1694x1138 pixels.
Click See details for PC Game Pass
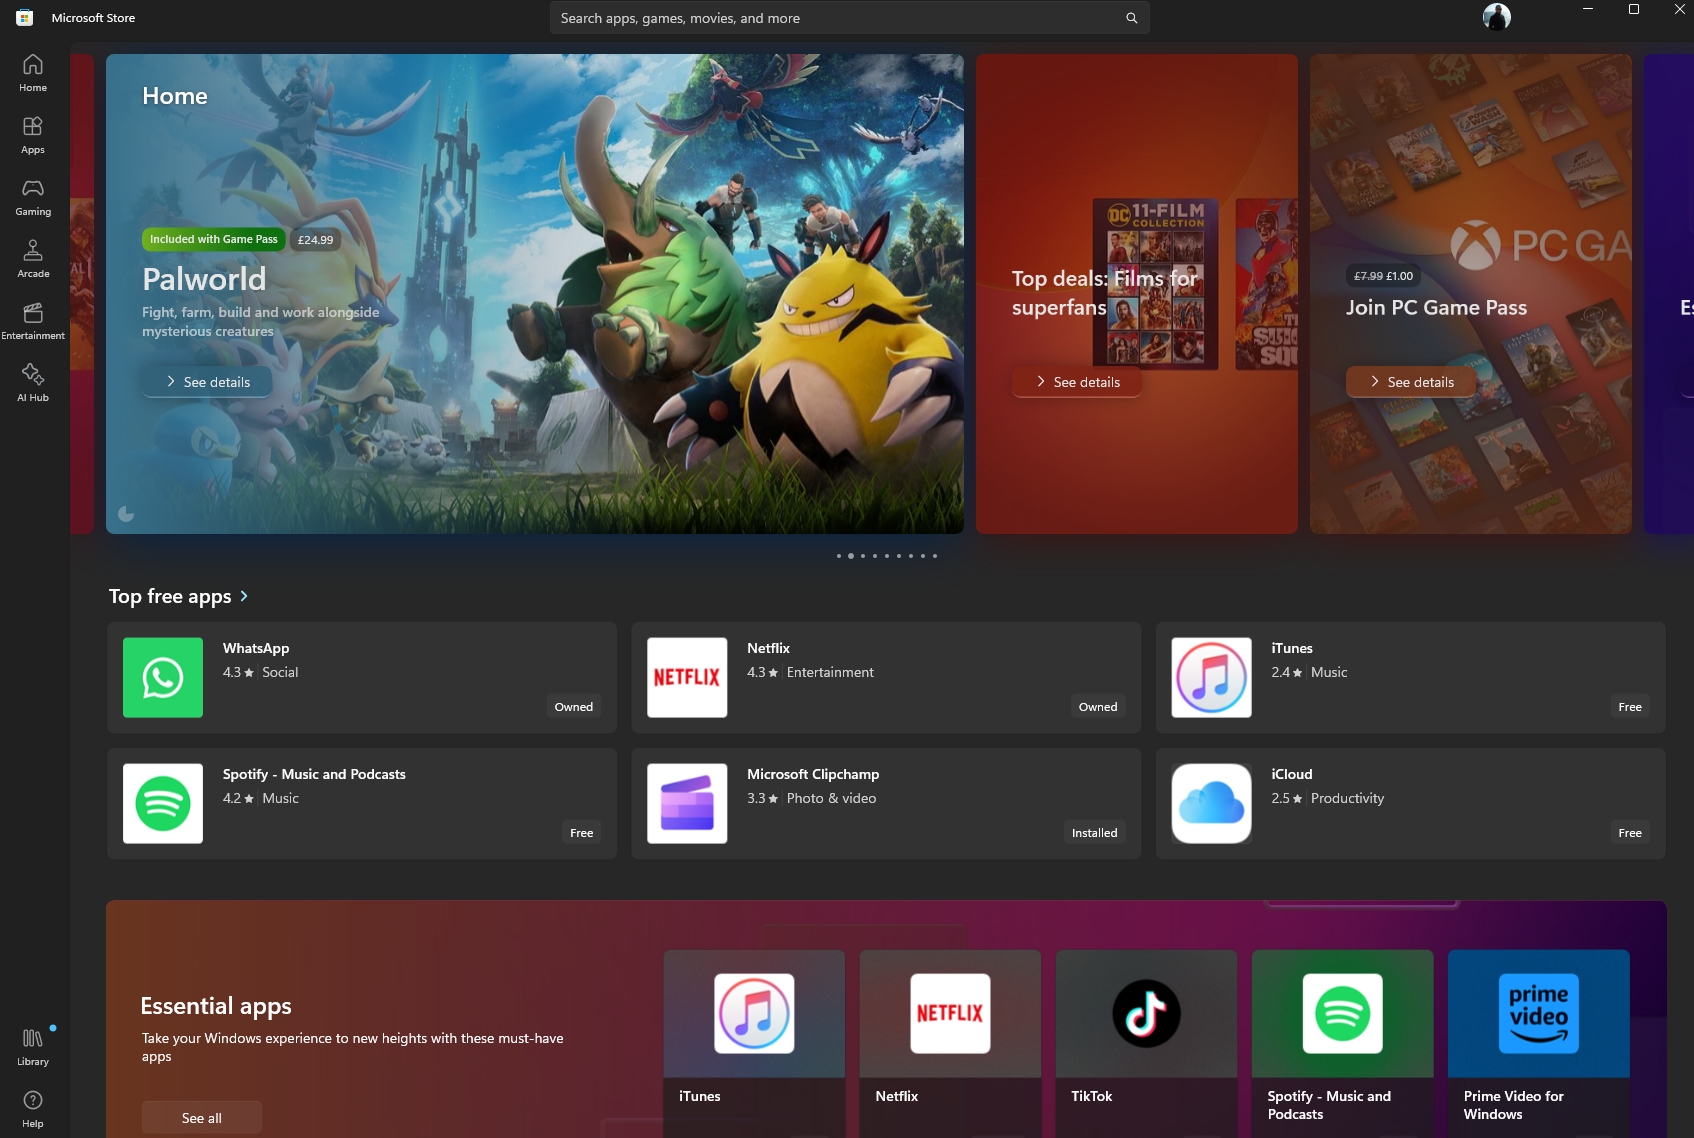[x=1411, y=382]
